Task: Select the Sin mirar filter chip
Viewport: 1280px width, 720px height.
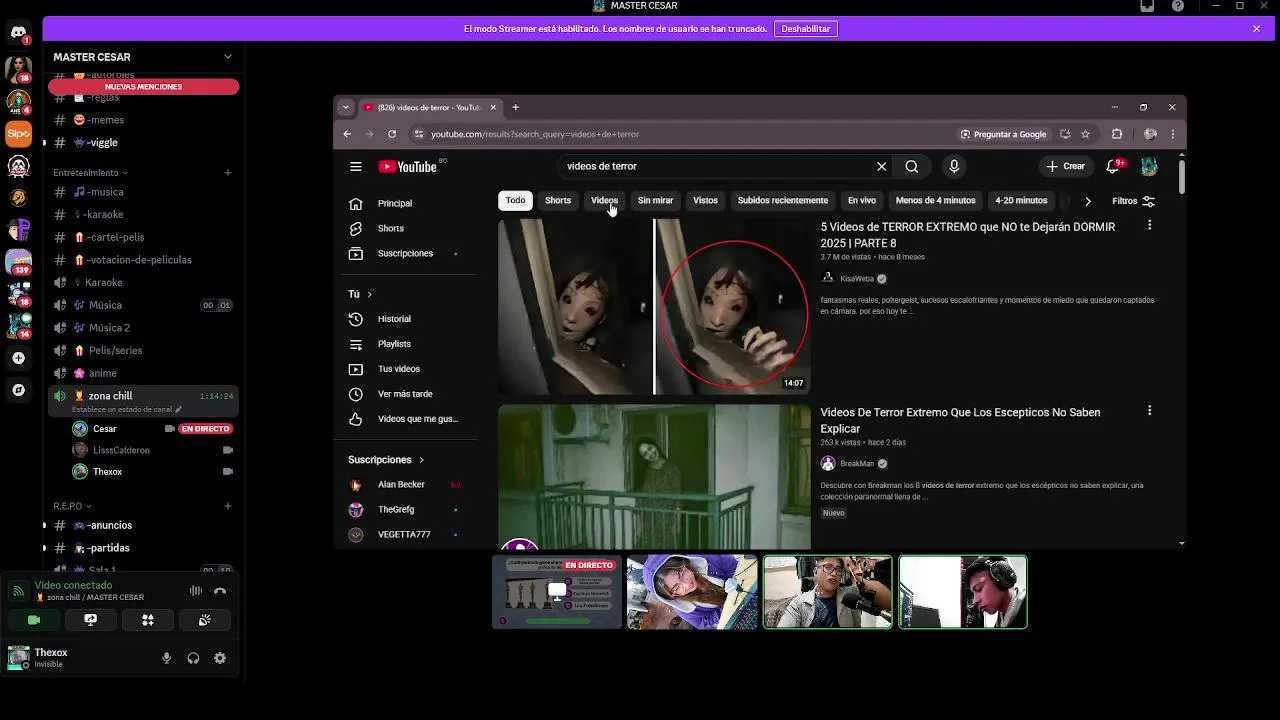Action: 655,200
